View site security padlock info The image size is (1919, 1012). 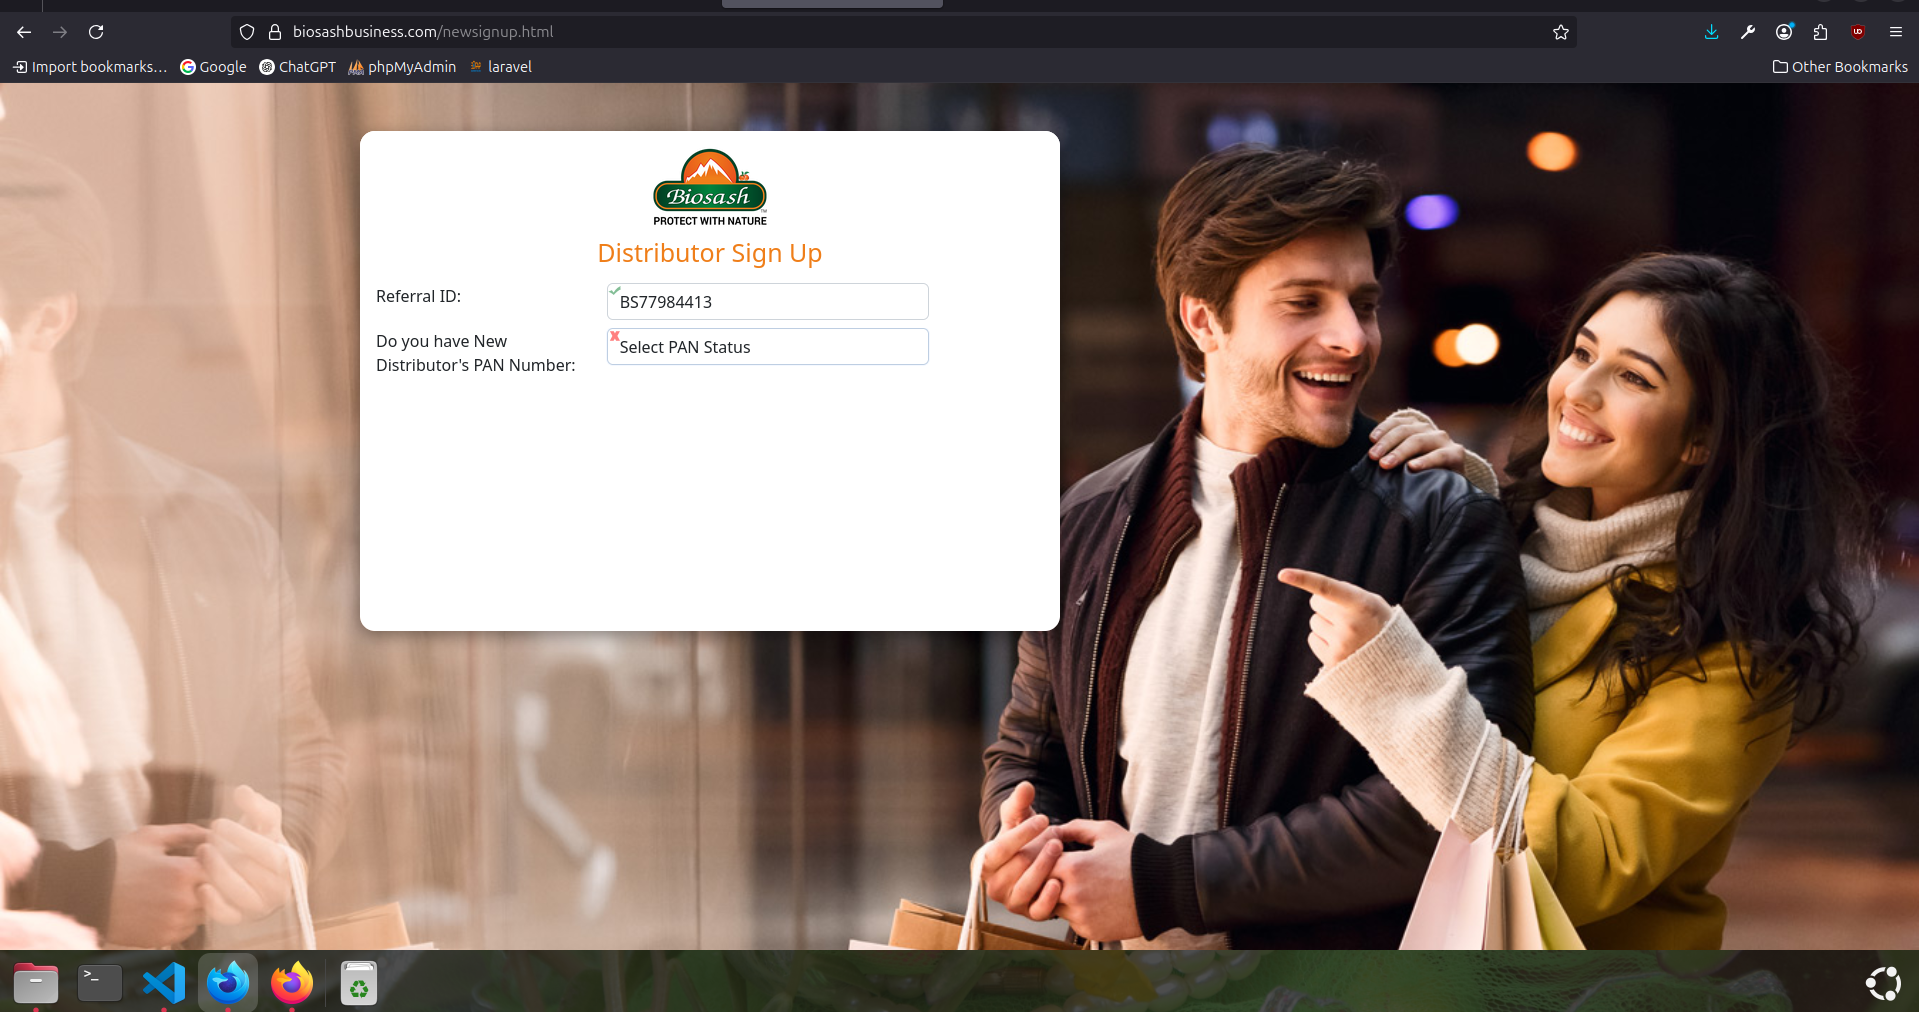pos(275,32)
